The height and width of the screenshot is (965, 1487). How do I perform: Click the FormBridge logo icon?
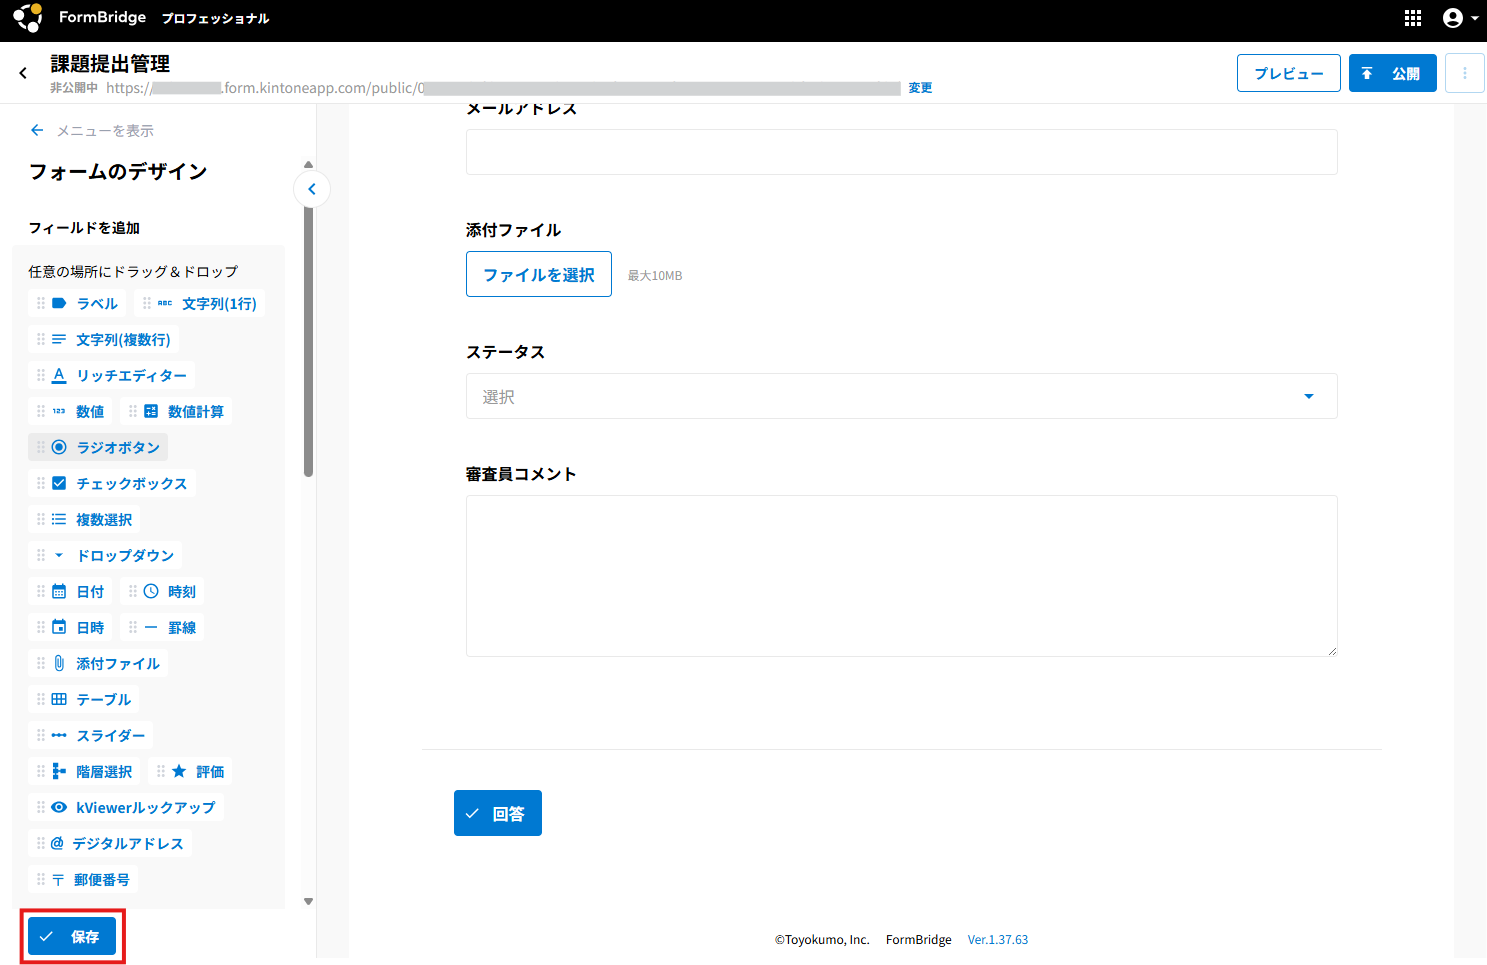tap(28, 18)
